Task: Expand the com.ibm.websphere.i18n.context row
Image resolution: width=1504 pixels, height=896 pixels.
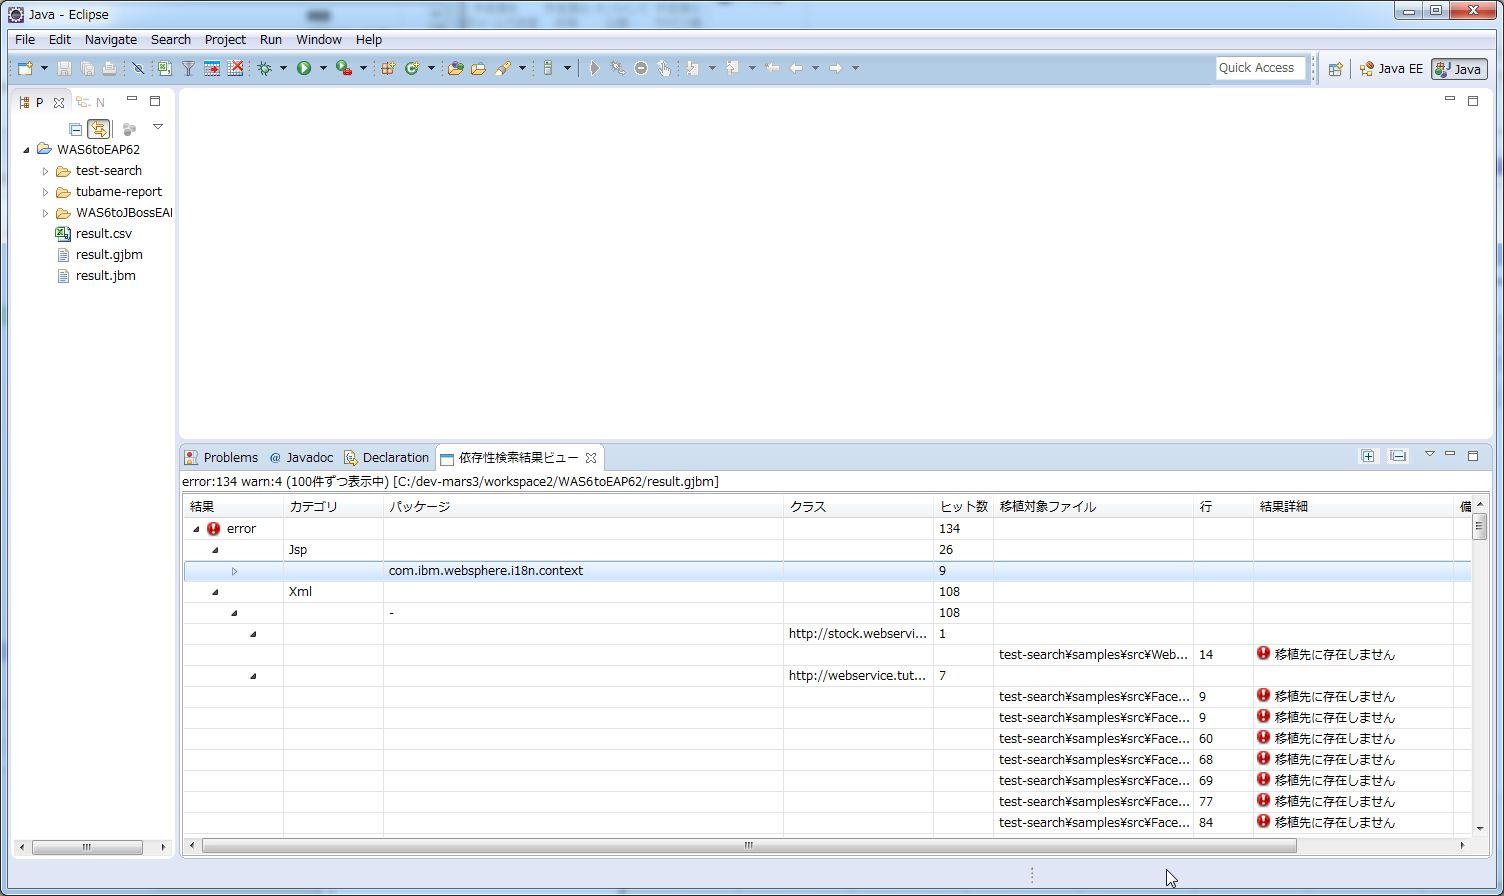Action: pyautogui.click(x=235, y=571)
